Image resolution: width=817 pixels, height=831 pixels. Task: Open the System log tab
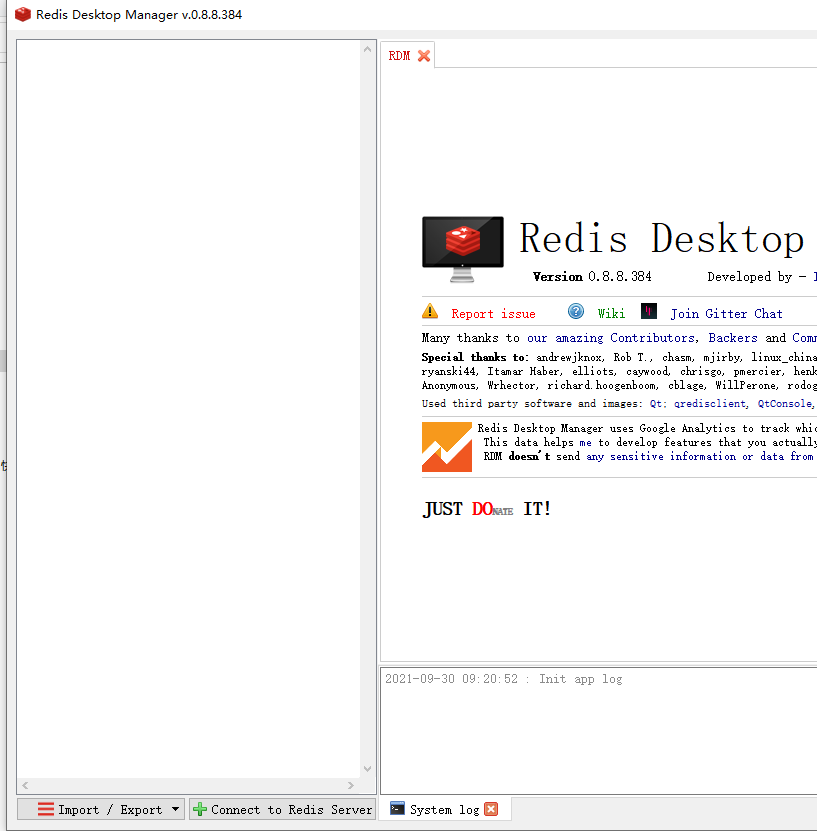tap(444, 809)
